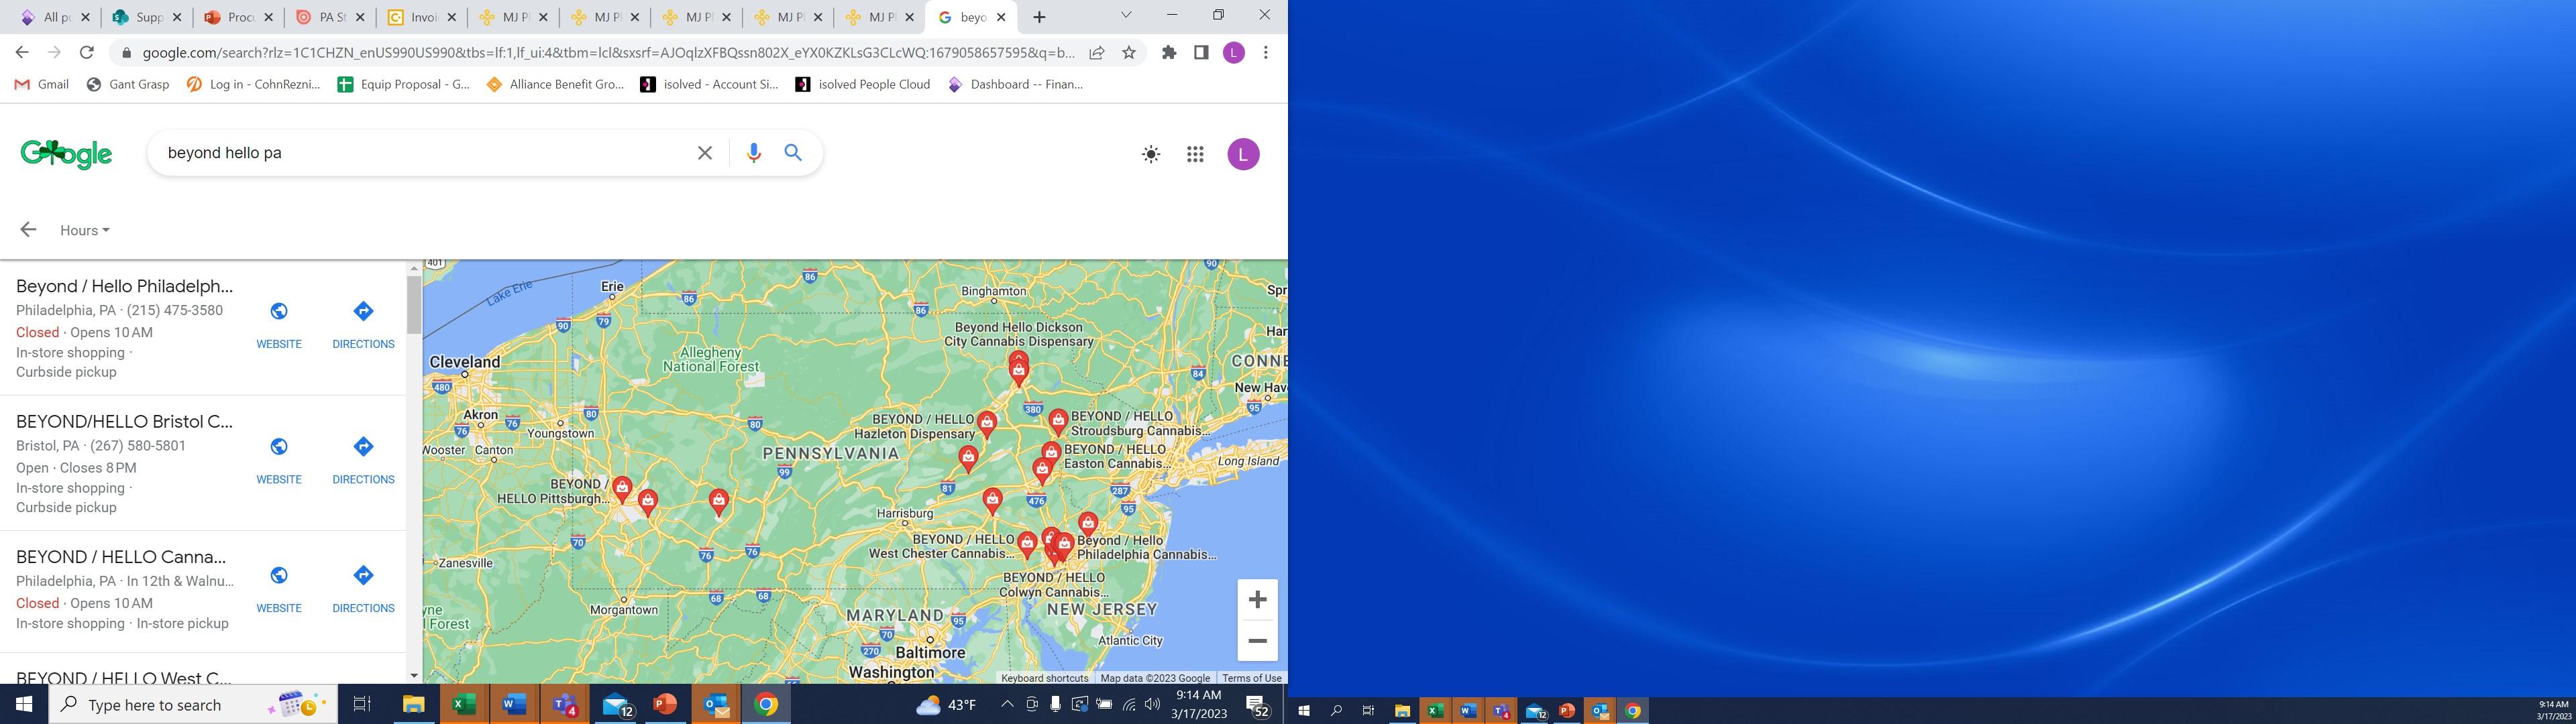
Task: Toggle dark theme sun icon
Action: tap(1151, 154)
